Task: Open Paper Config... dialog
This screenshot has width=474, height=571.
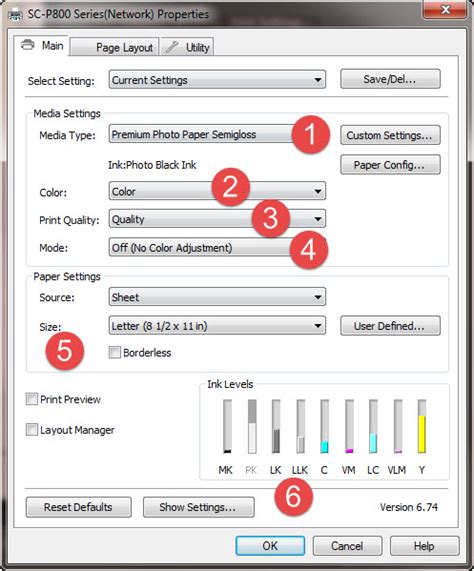Action: (390, 165)
